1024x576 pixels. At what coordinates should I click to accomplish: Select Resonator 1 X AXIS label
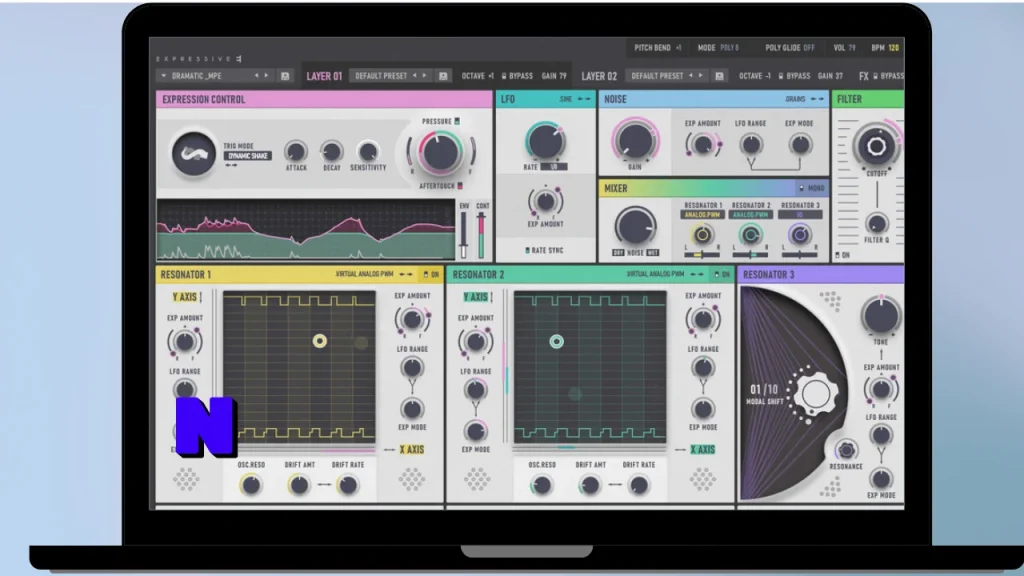pyautogui.click(x=411, y=450)
